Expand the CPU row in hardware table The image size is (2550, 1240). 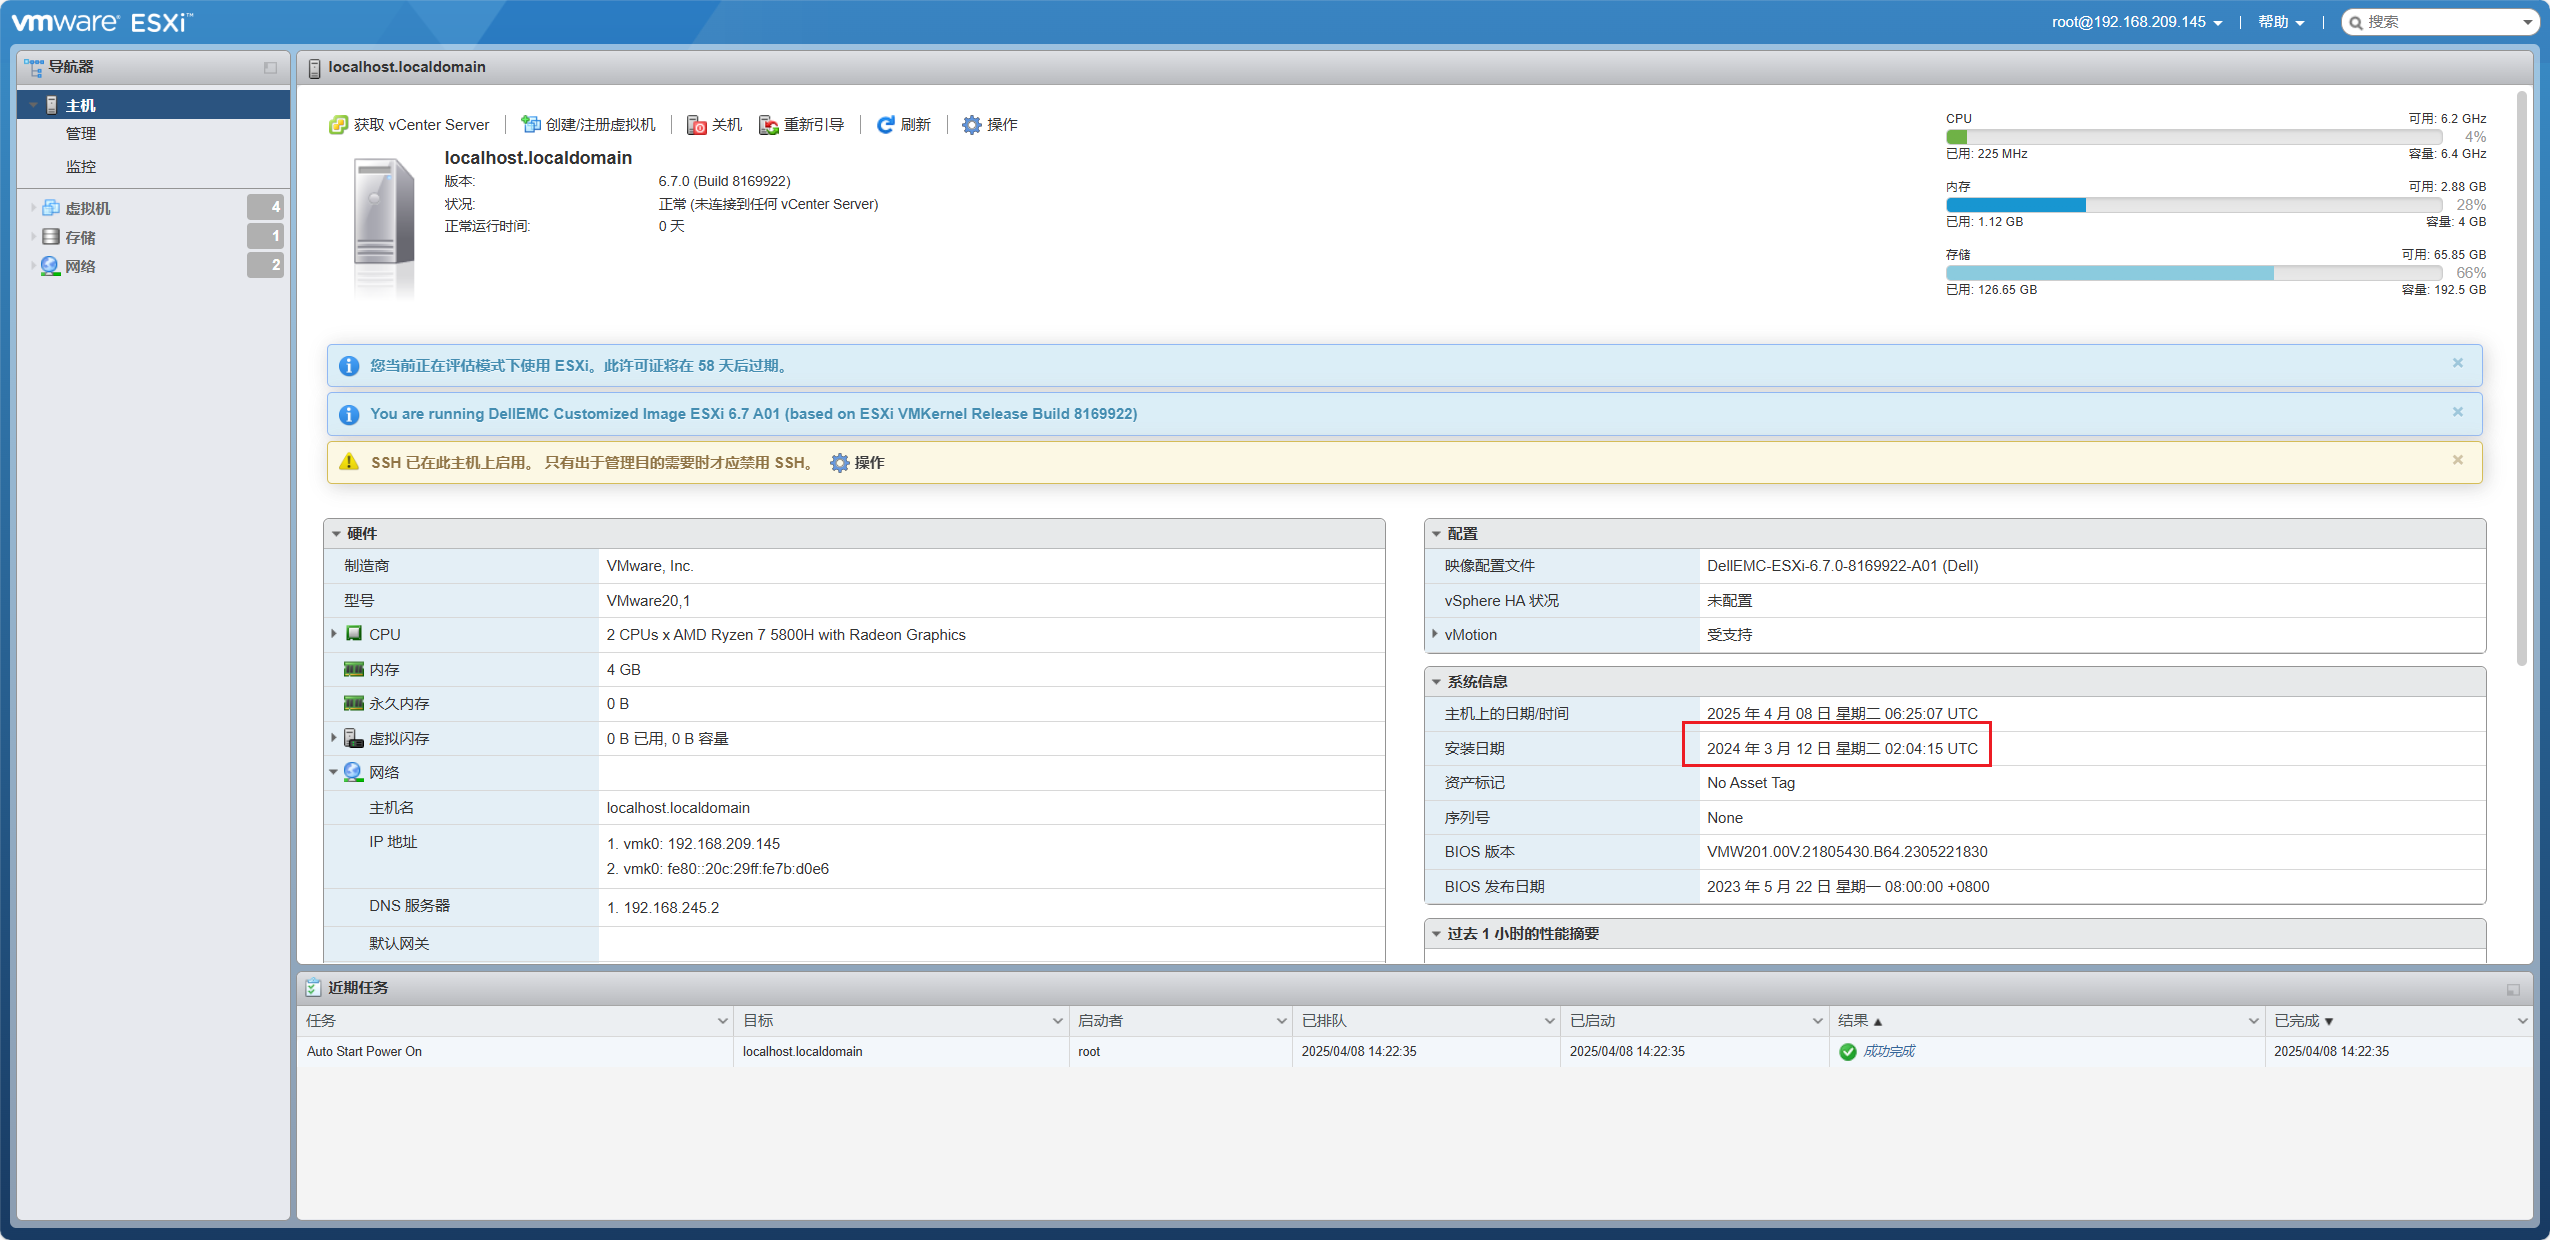[334, 634]
